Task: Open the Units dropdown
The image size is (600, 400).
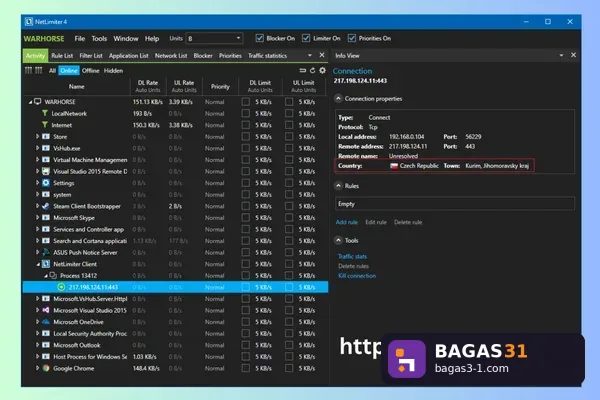Action: tap(214, 38)
